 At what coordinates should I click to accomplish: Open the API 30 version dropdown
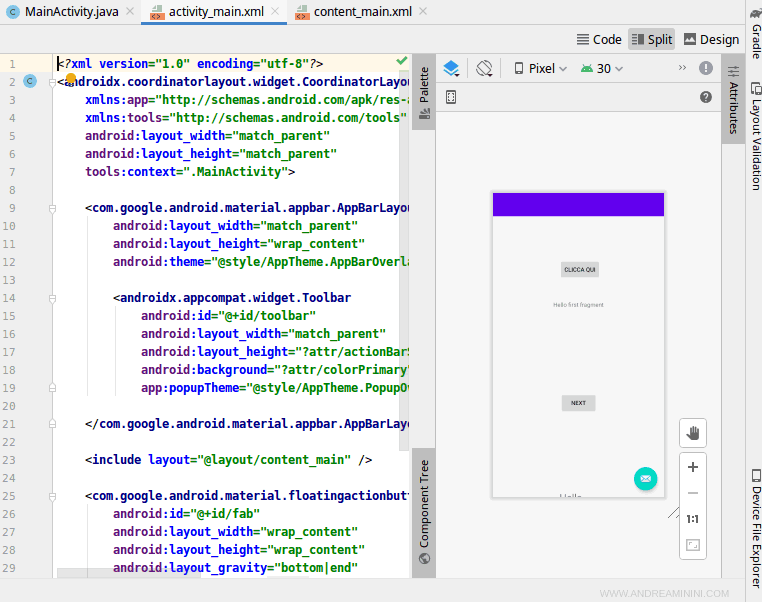(x=602, y=69)
